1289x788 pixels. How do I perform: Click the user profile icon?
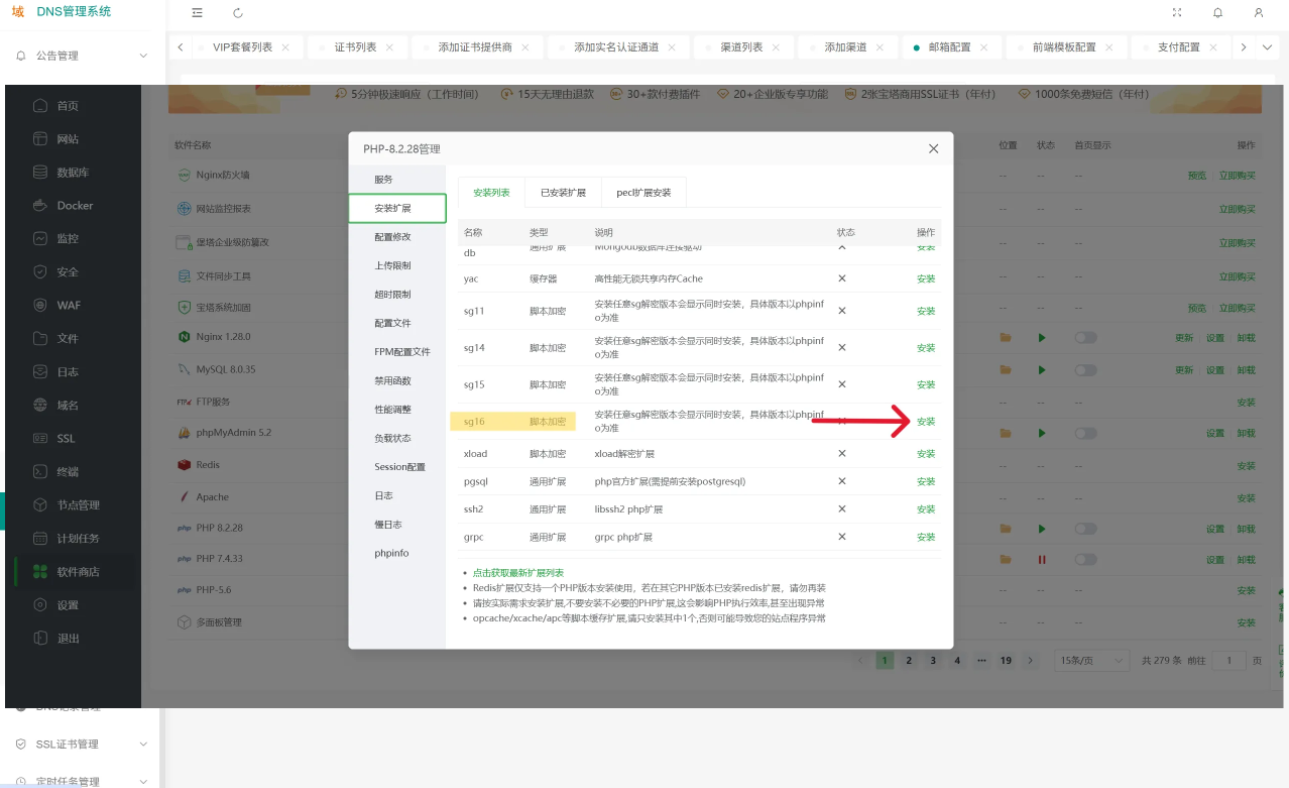click(x=1258, y=13)
